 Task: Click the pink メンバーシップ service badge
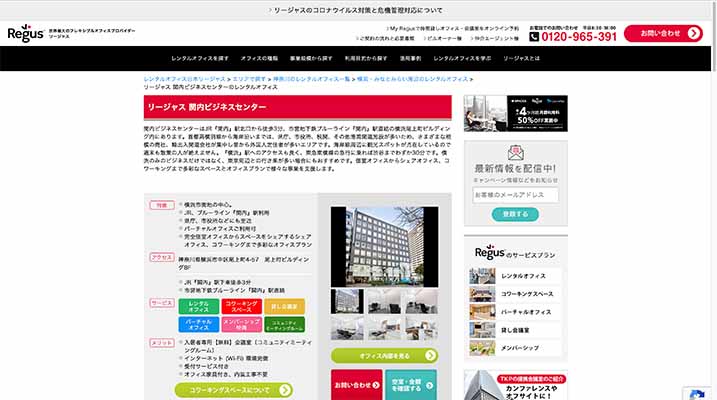242,325
